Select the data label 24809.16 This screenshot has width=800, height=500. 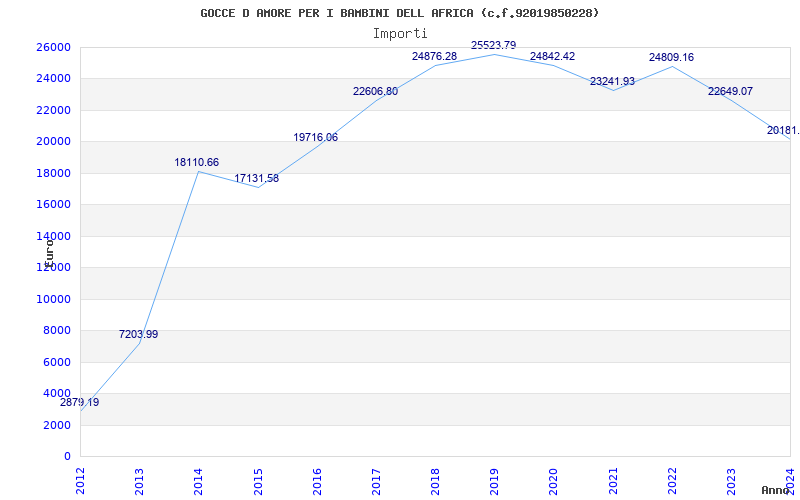click(671, 57)
